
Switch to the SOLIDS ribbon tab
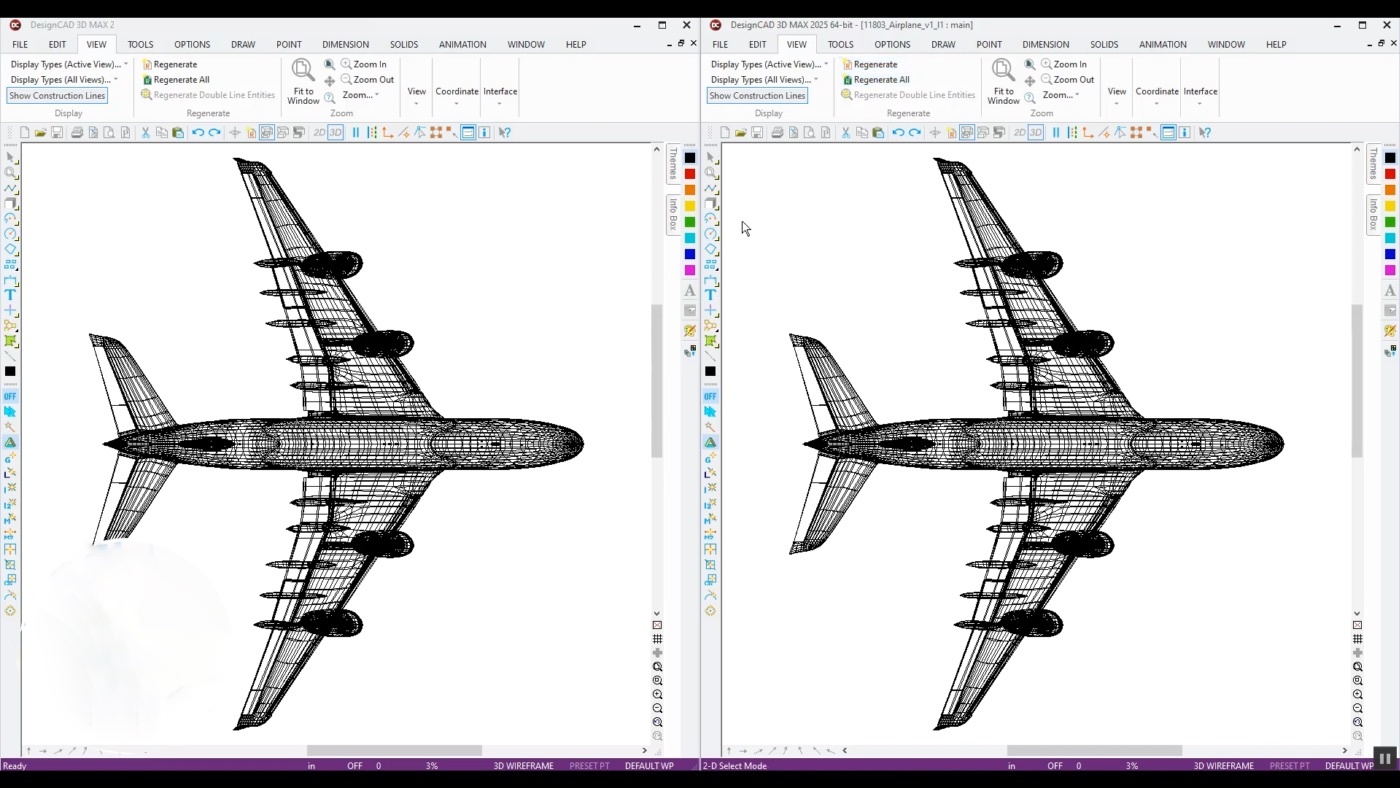pyautogui.click(x=404, y=44)
